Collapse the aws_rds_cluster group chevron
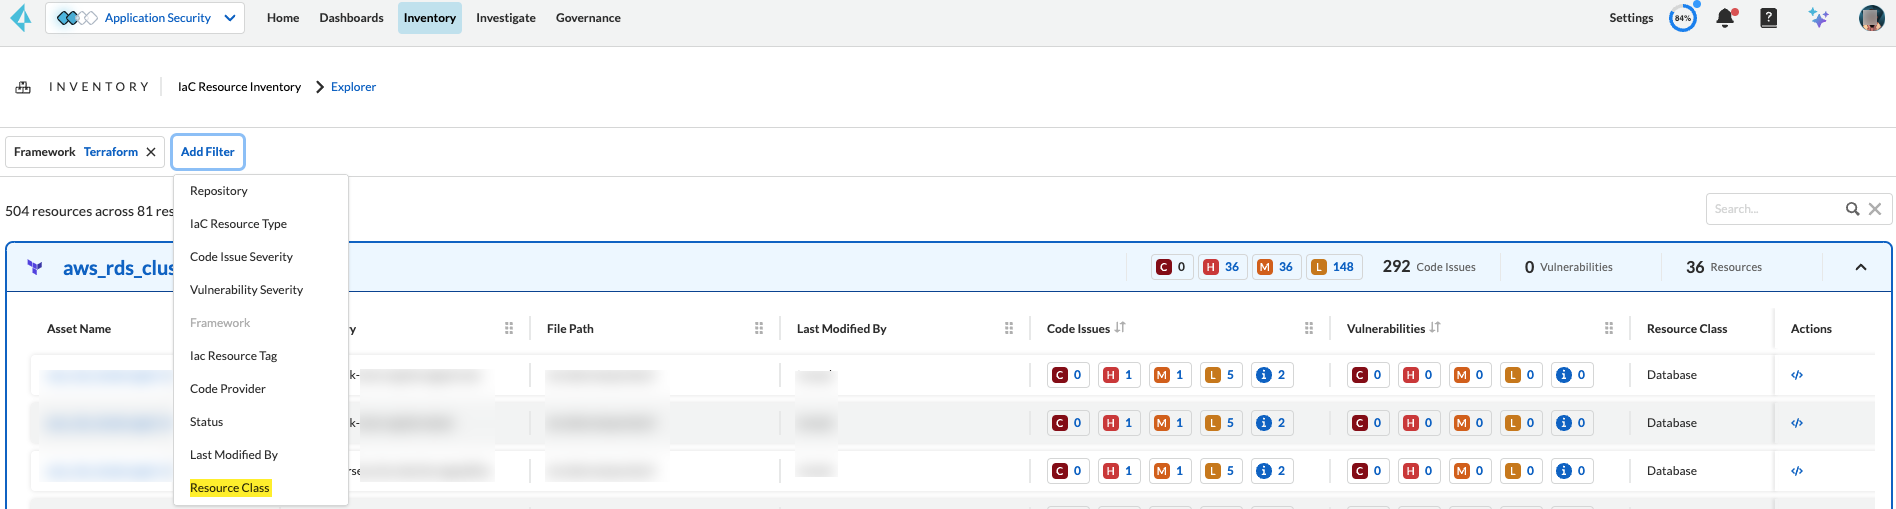This screenshot has width=1896, height=509. [1861, 267]
